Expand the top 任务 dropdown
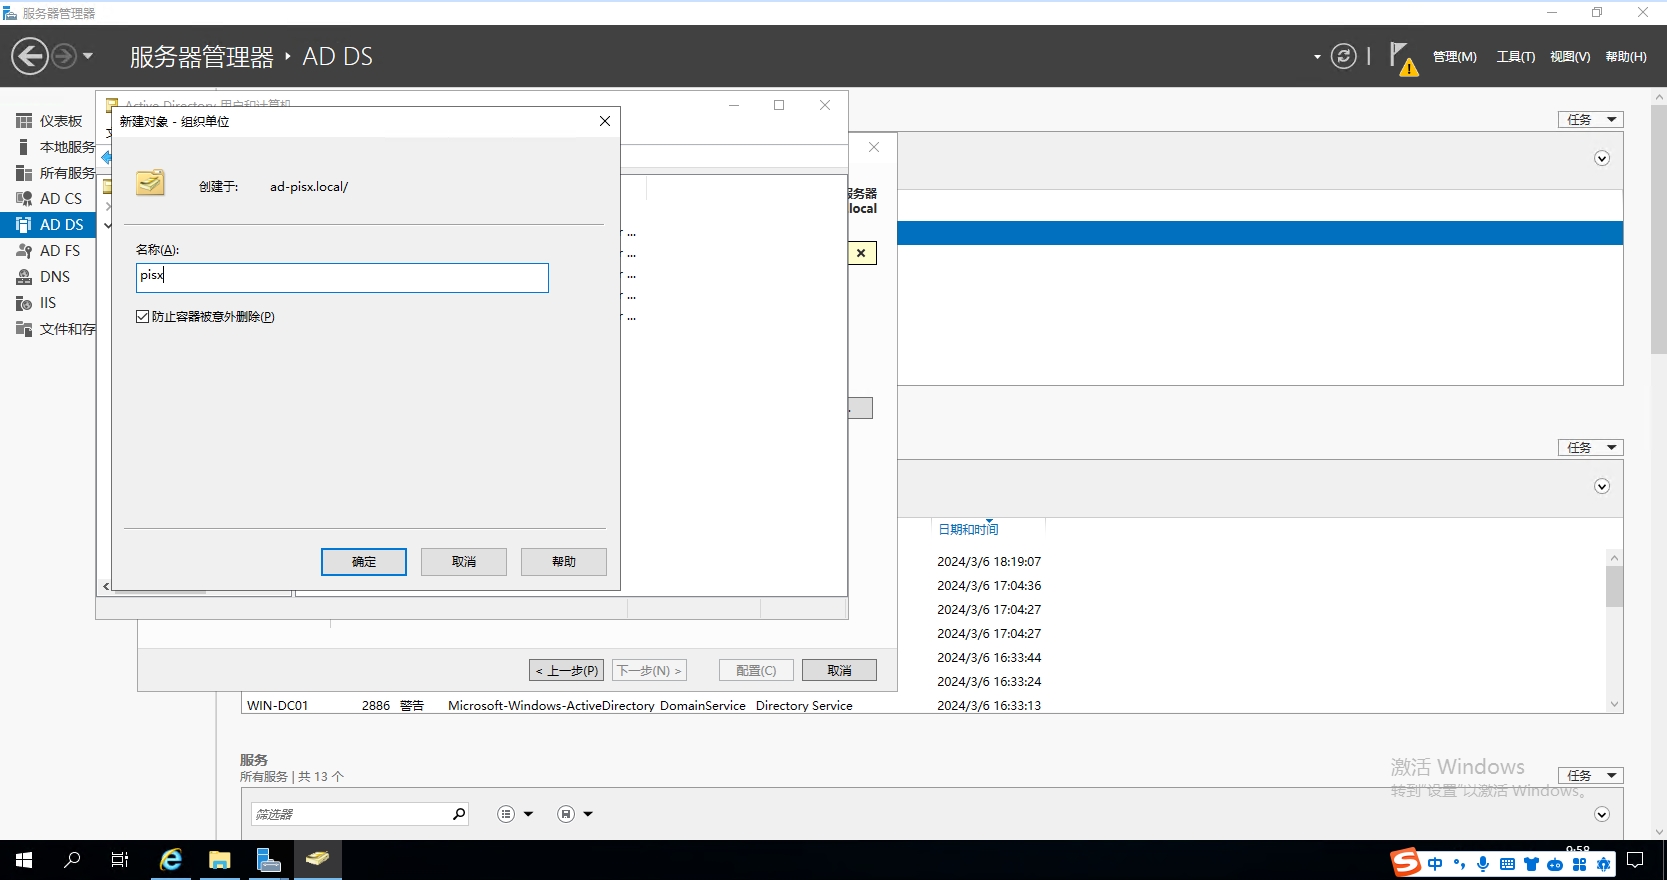This screenshot has width=1667, height=880. coord(1590,120)
